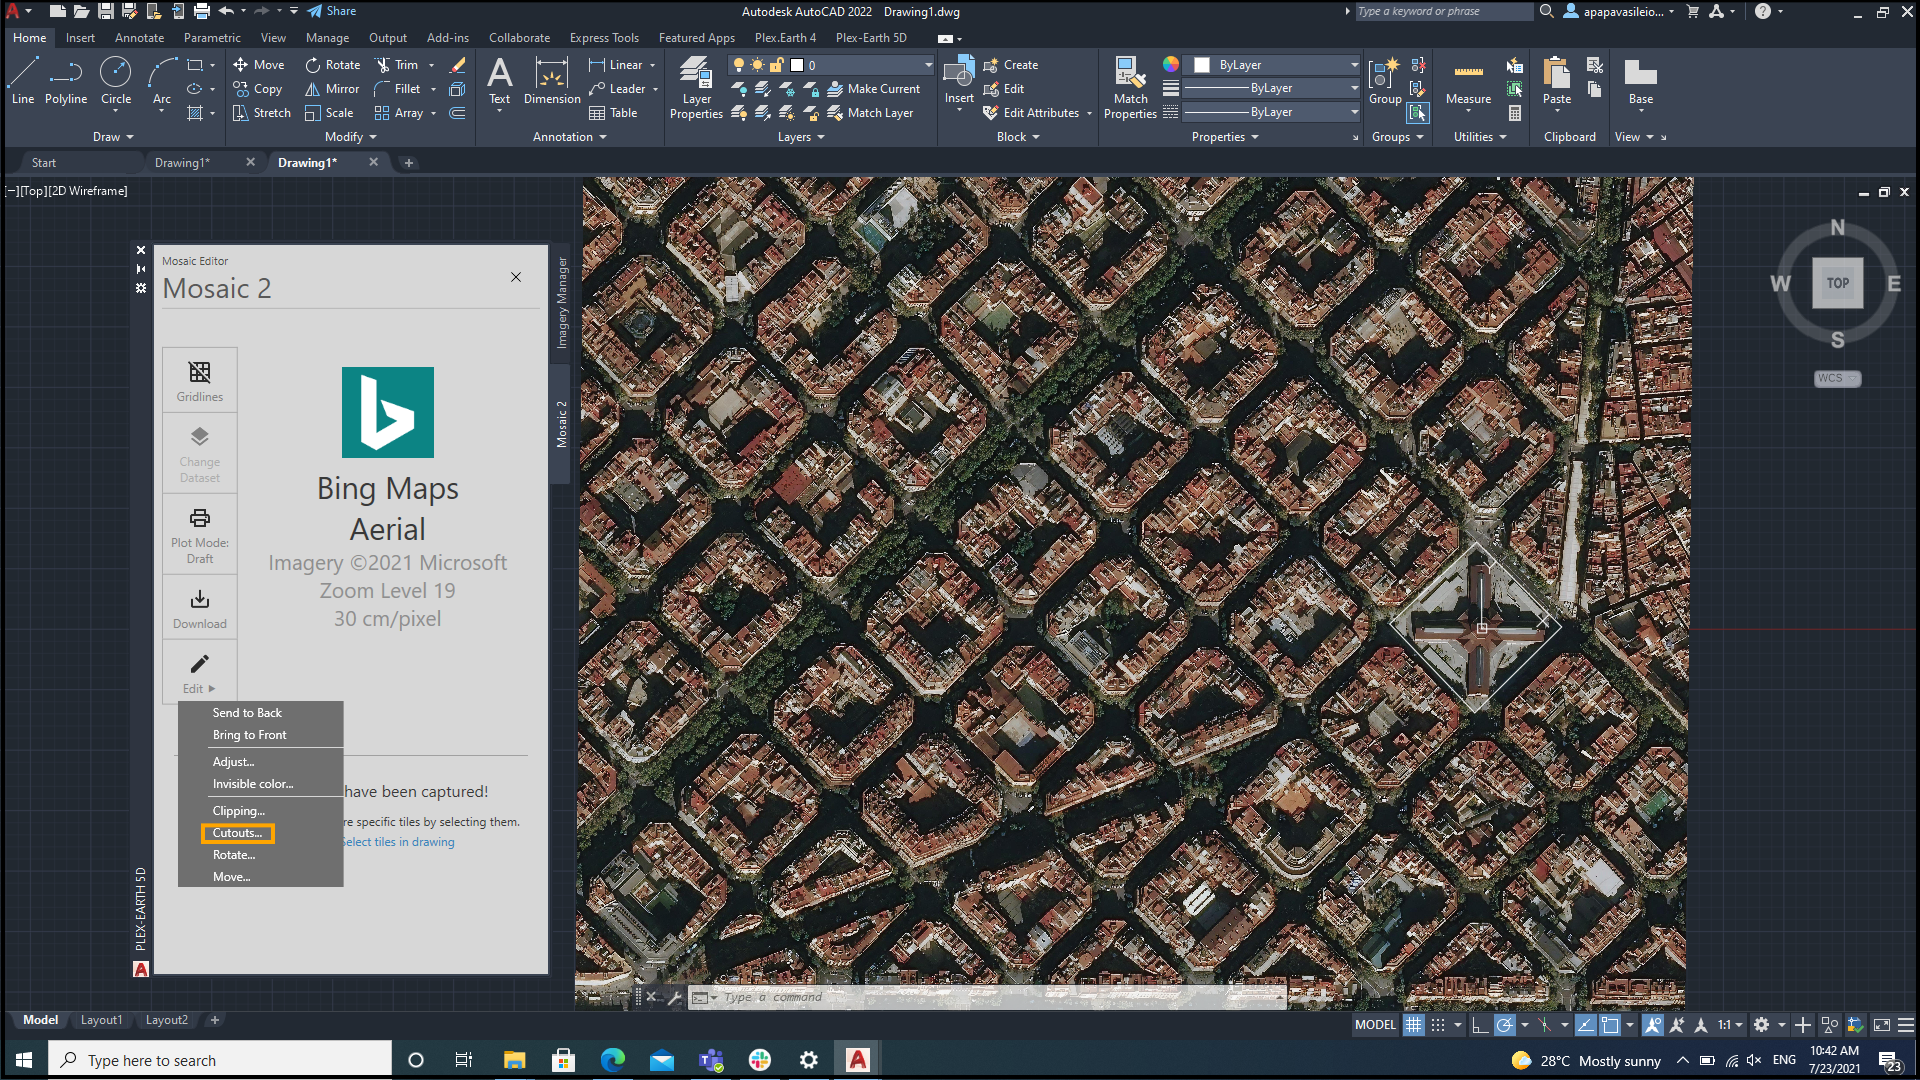Click the Select tiles in drawing link

[398, 842]
